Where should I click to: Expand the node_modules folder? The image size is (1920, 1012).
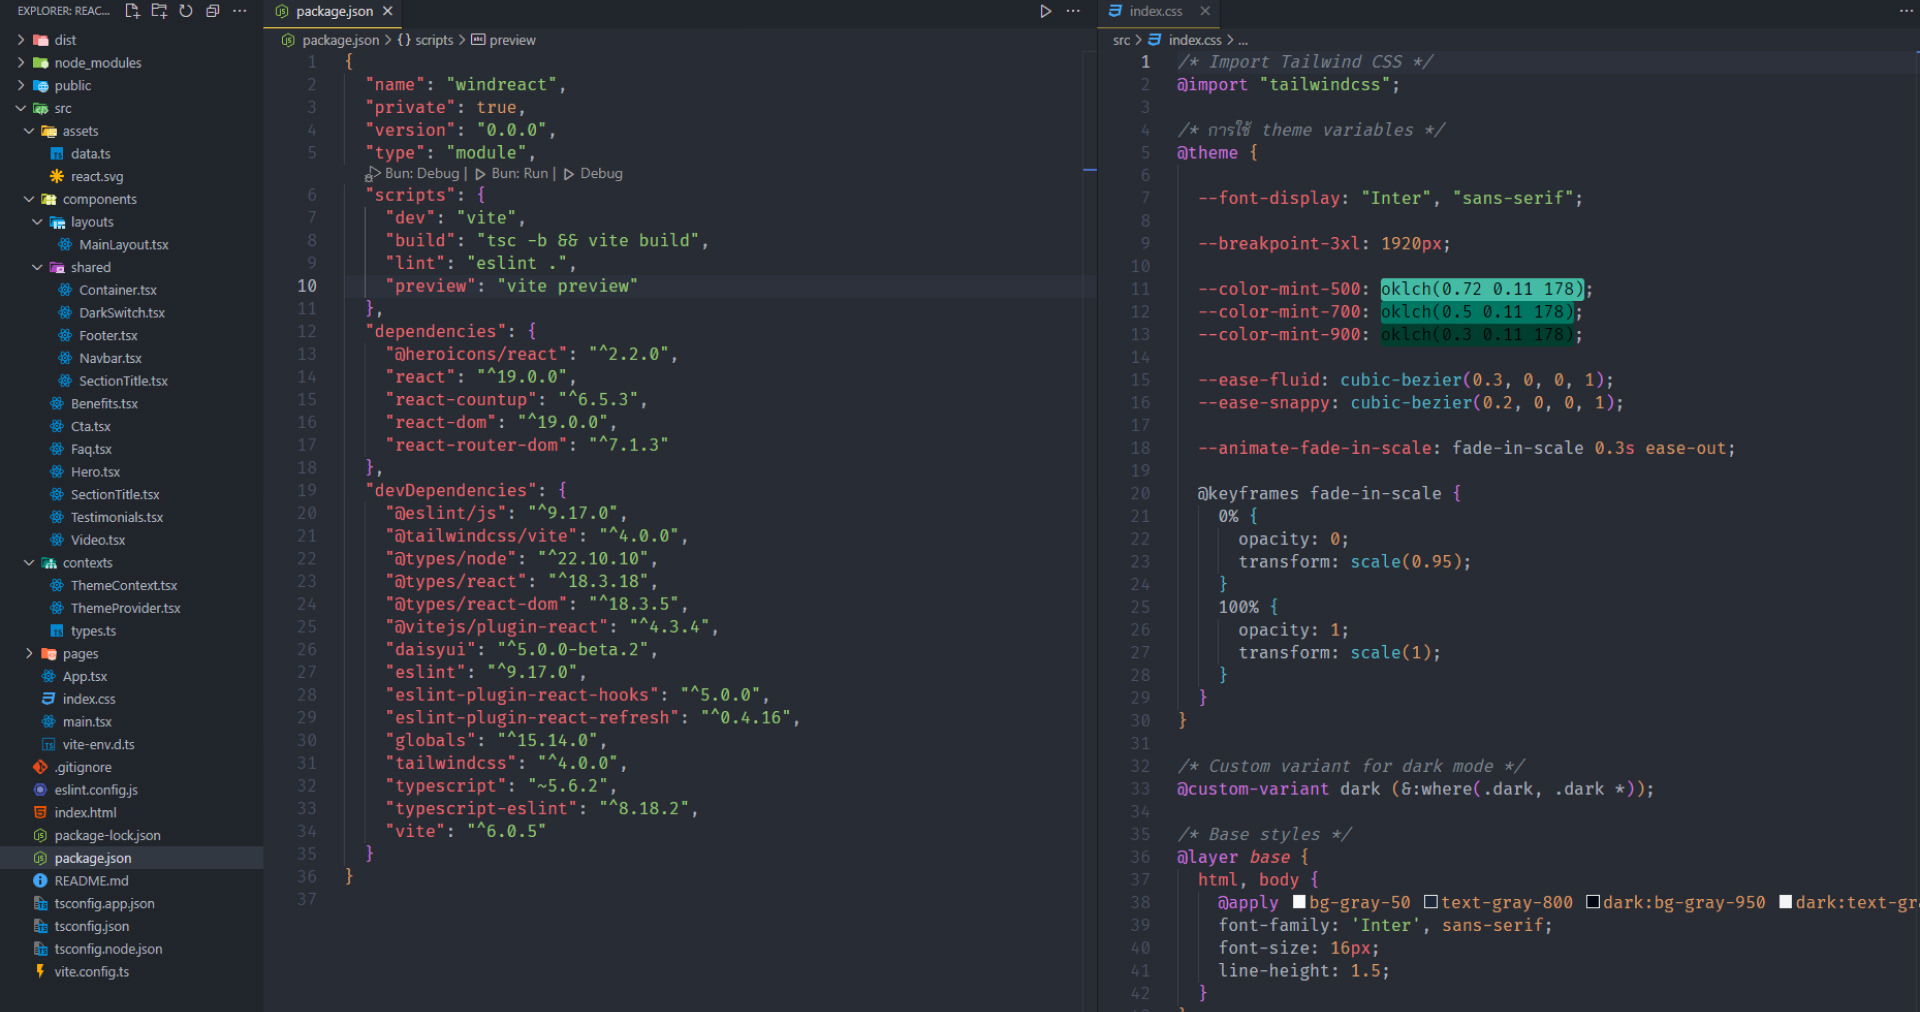coord(21,63)
